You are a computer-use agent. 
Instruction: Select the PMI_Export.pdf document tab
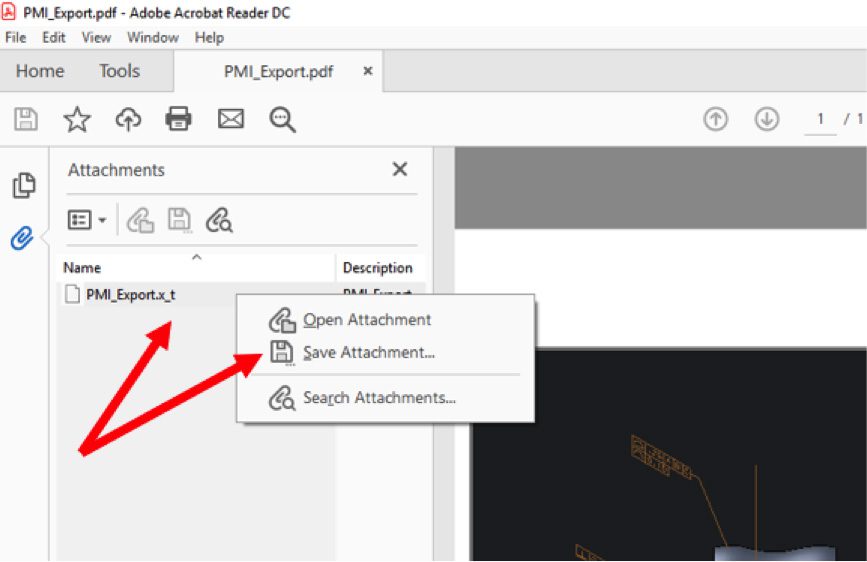(278, 72)
